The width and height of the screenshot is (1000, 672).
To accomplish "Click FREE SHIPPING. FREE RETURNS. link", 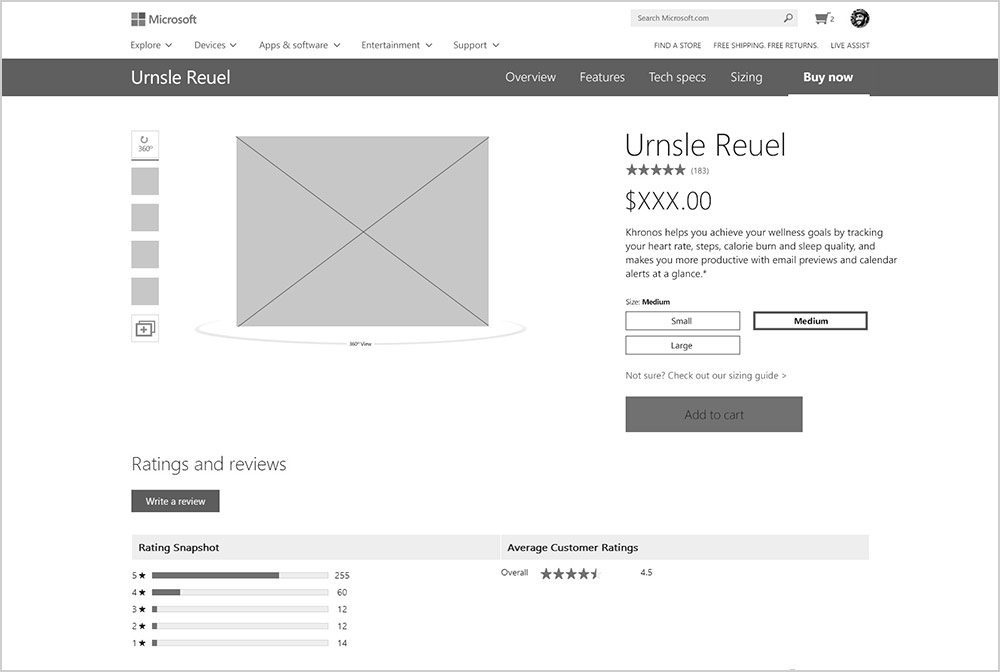I will point(765,45).
